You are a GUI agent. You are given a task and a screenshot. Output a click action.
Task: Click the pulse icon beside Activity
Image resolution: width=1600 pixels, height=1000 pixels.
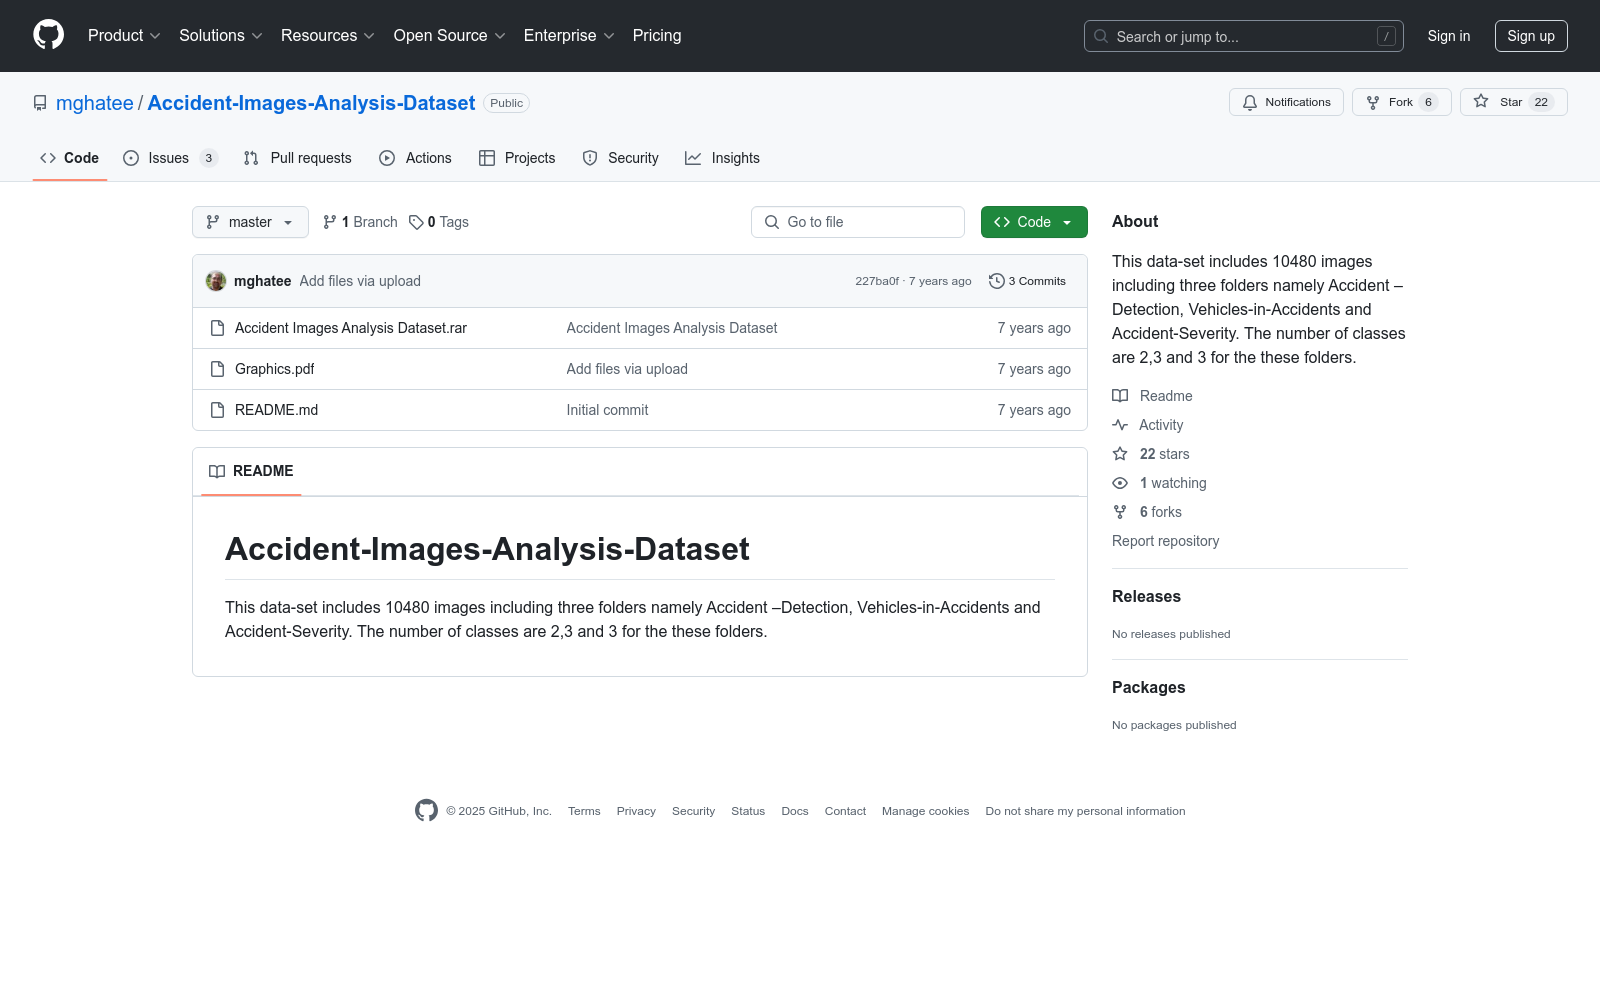(x=1120, y=425)
